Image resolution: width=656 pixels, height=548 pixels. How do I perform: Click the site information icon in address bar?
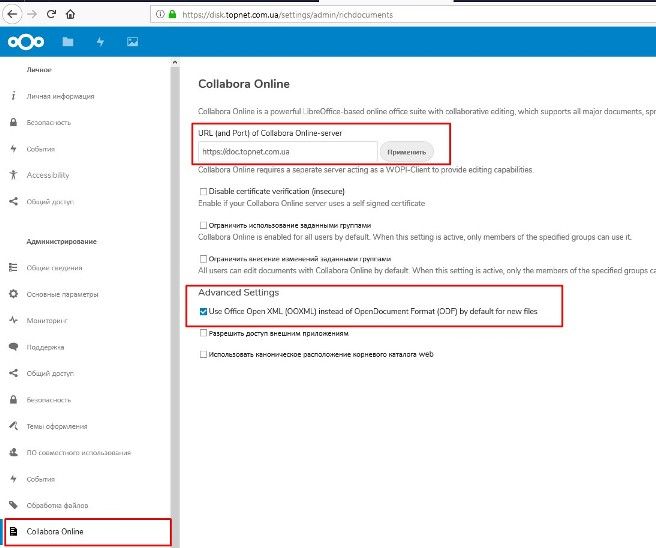pyautogui.click(x=160, y=14)
